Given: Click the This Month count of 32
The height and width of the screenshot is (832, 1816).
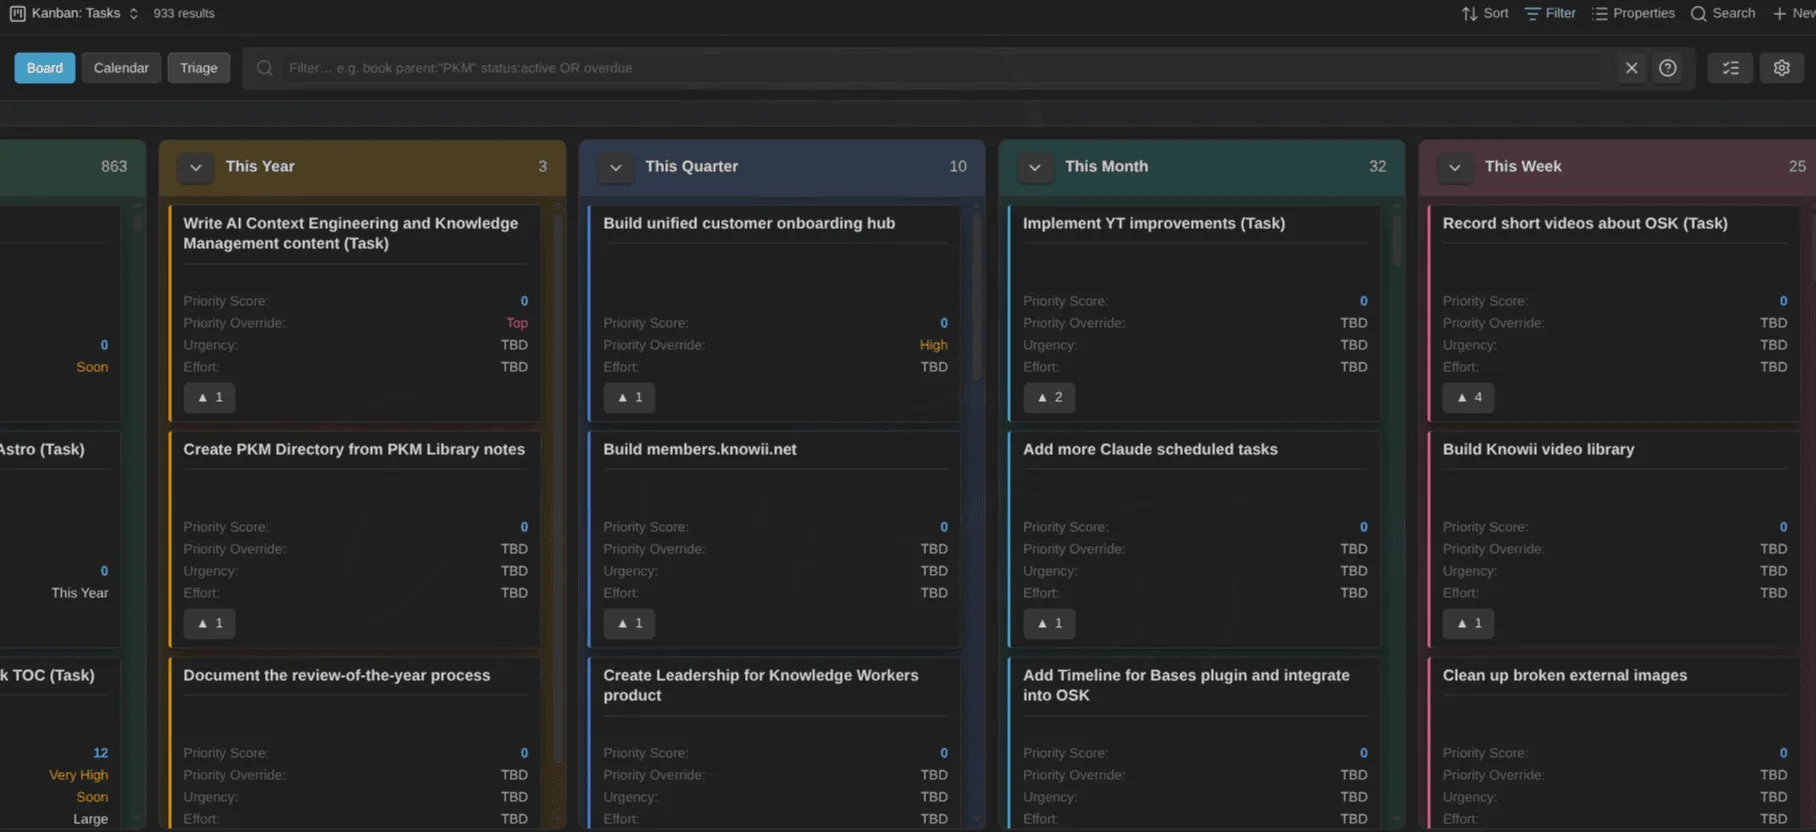Looking at the screenshot, I should [x=1377, y=166].
